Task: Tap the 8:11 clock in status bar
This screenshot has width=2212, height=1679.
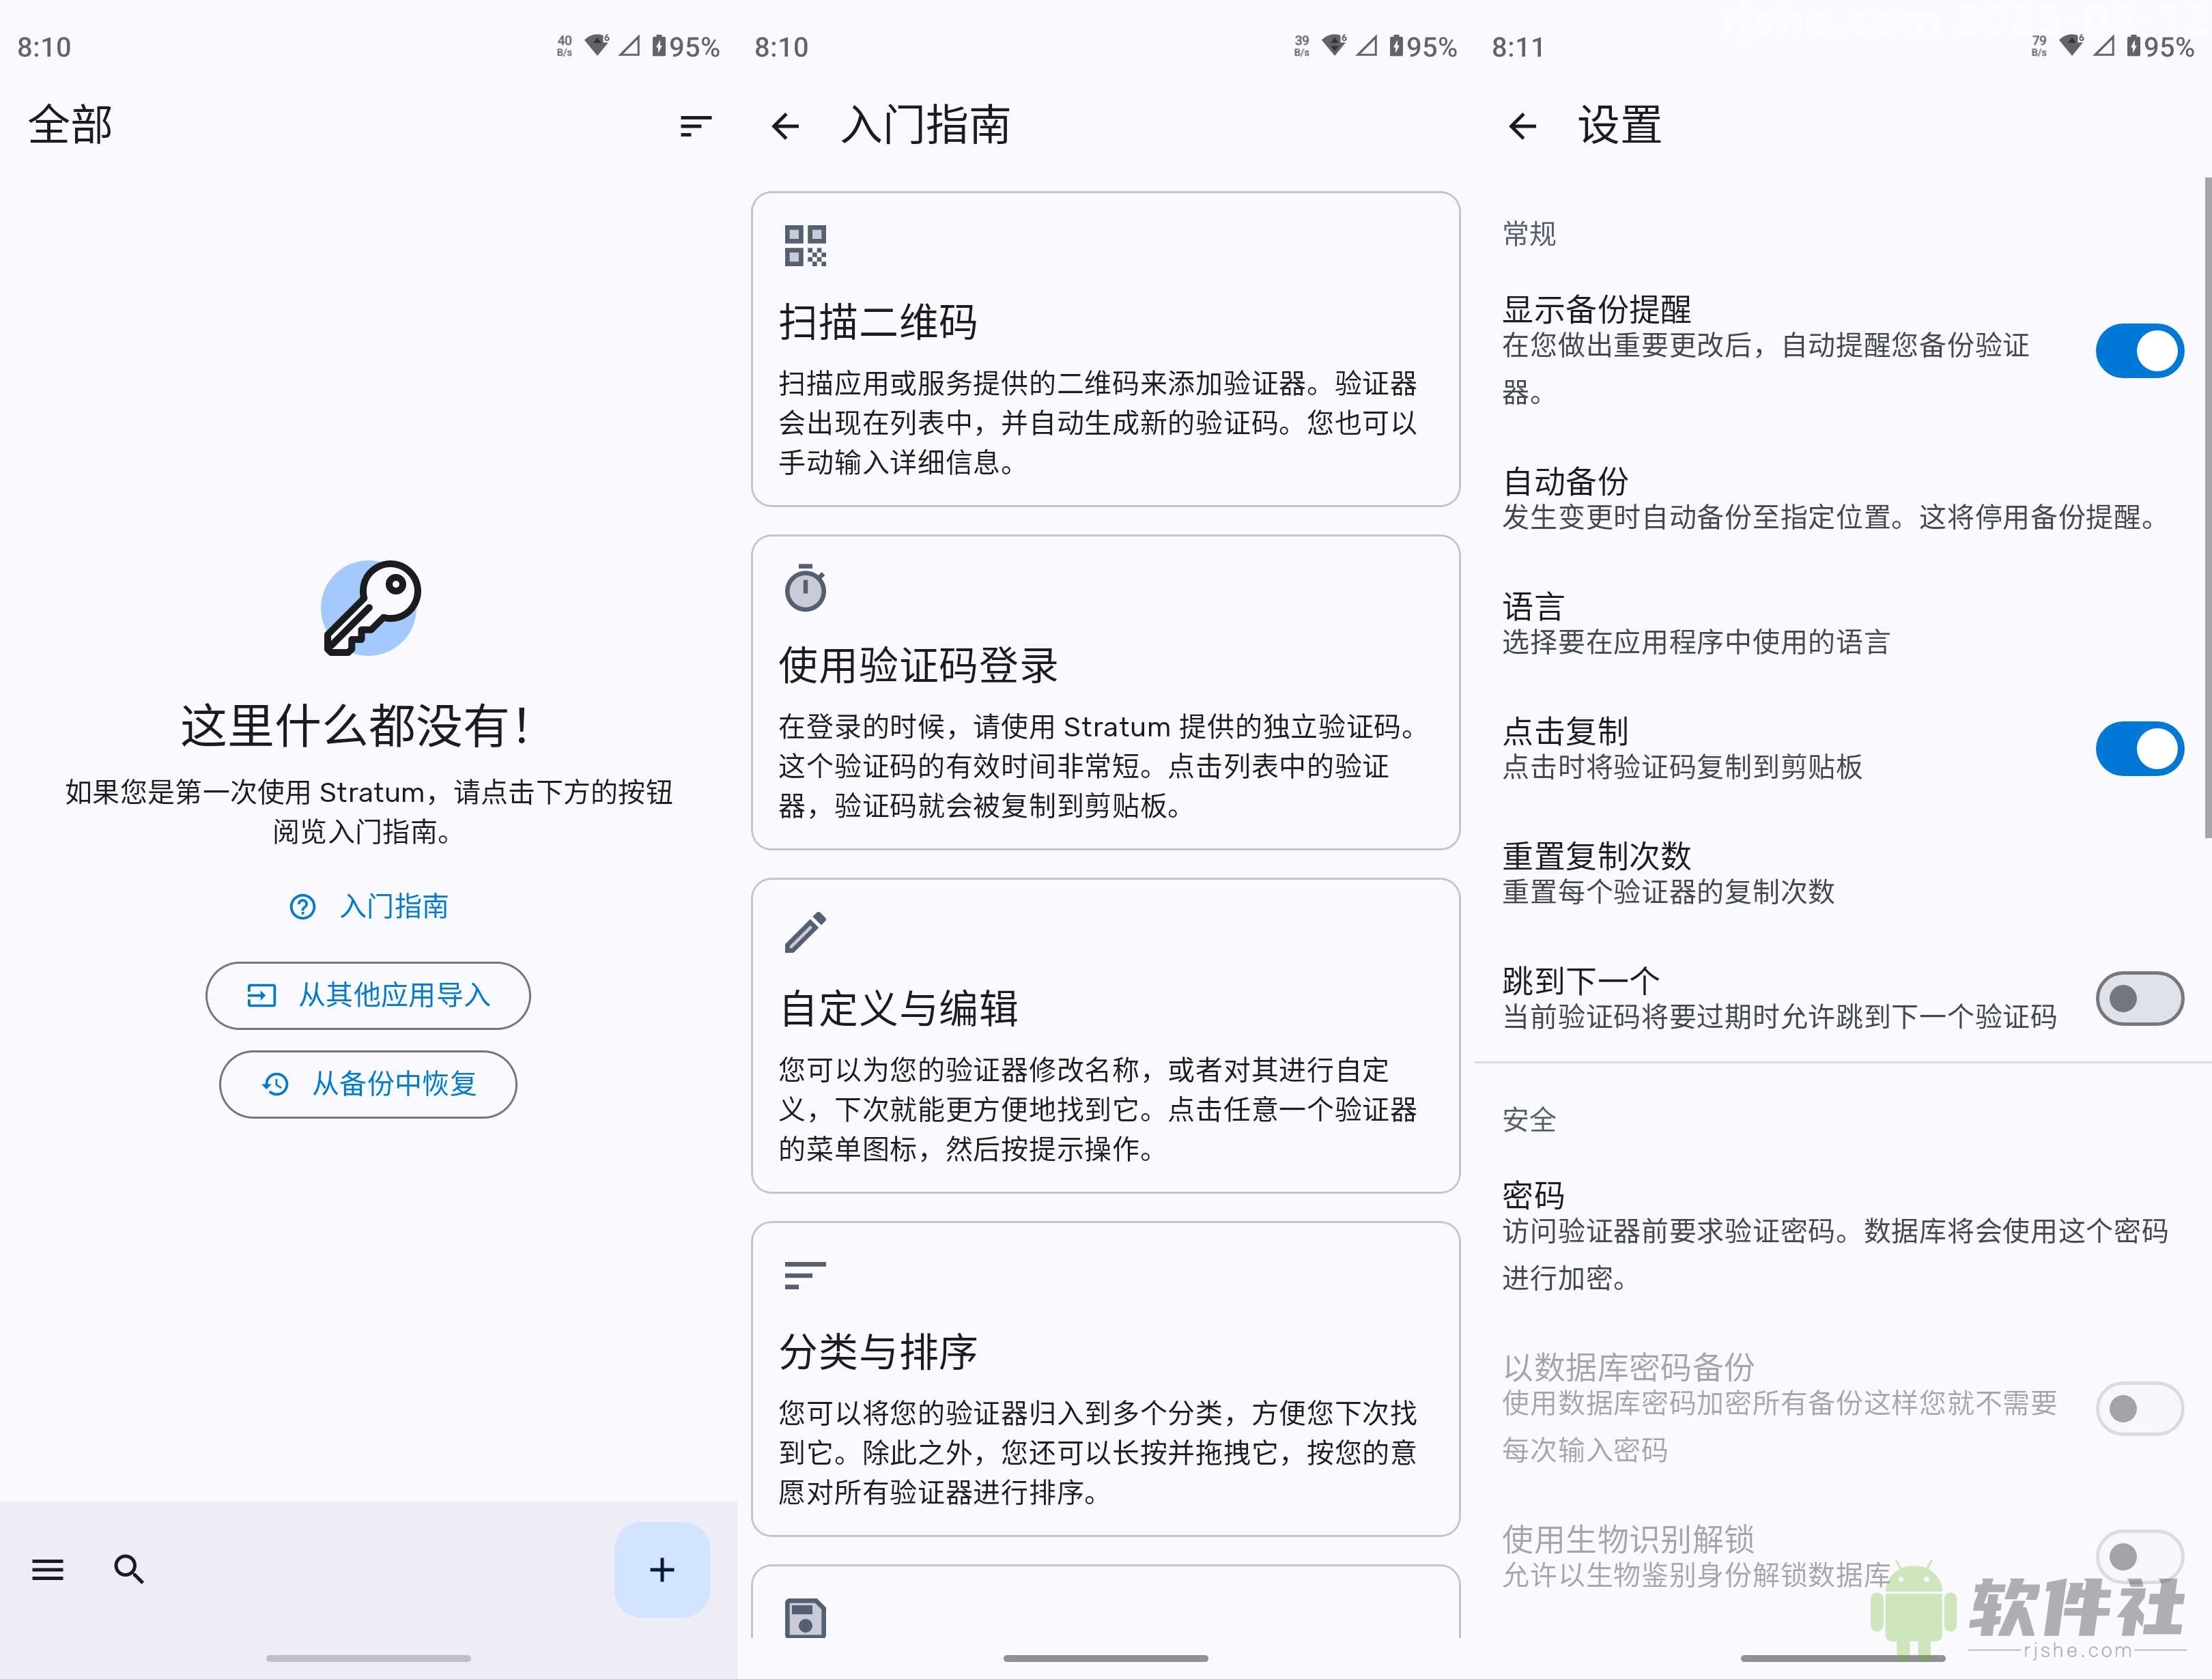Action: (1518, 47)
